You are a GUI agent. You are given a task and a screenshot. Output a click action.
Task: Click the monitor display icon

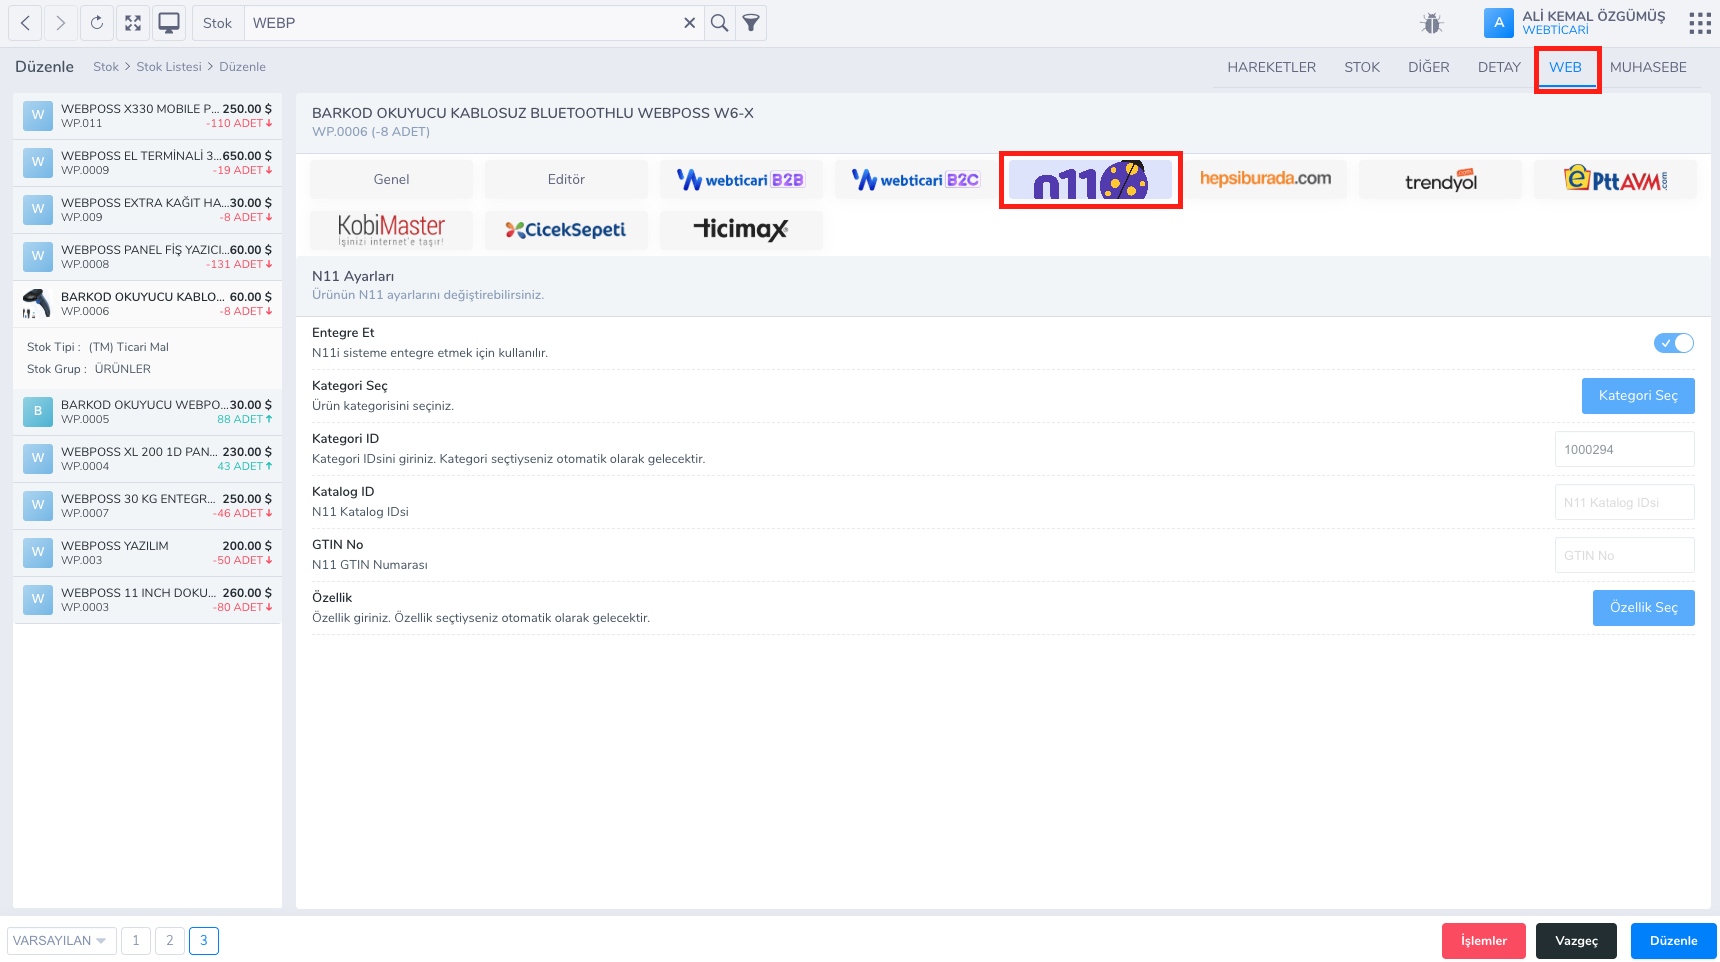169,23
